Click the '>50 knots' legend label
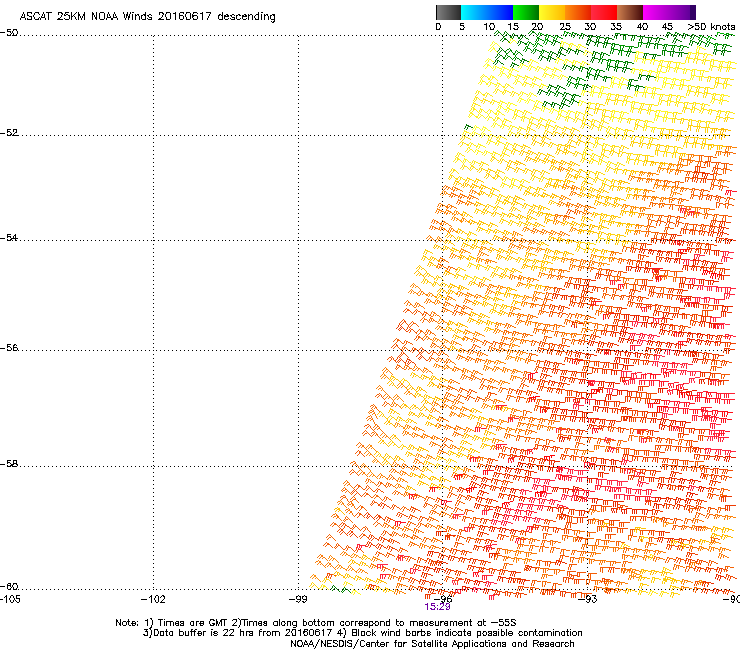 [711, 27]
